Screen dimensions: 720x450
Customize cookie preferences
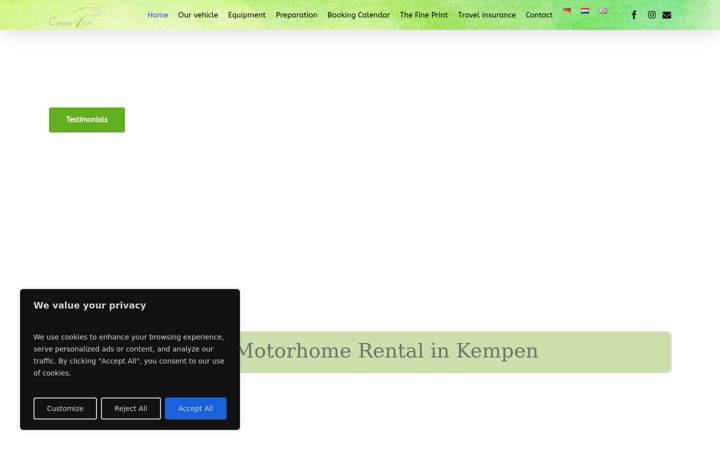tap(65, 408)
